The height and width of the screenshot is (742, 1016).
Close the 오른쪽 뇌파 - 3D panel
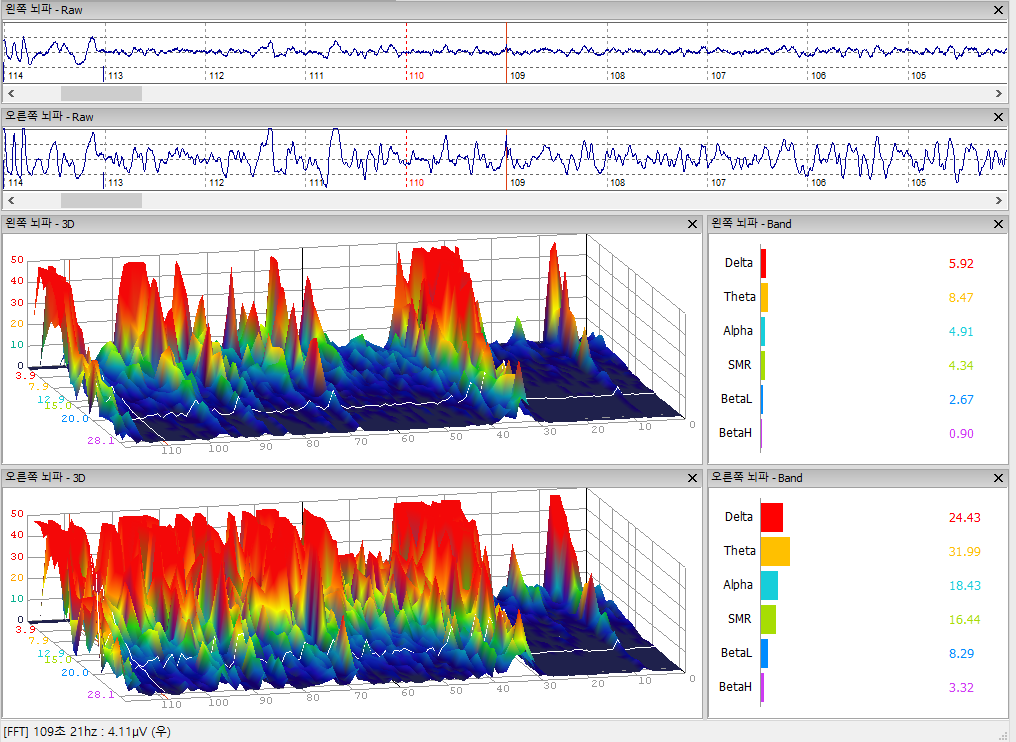click(x=693, y=478)
